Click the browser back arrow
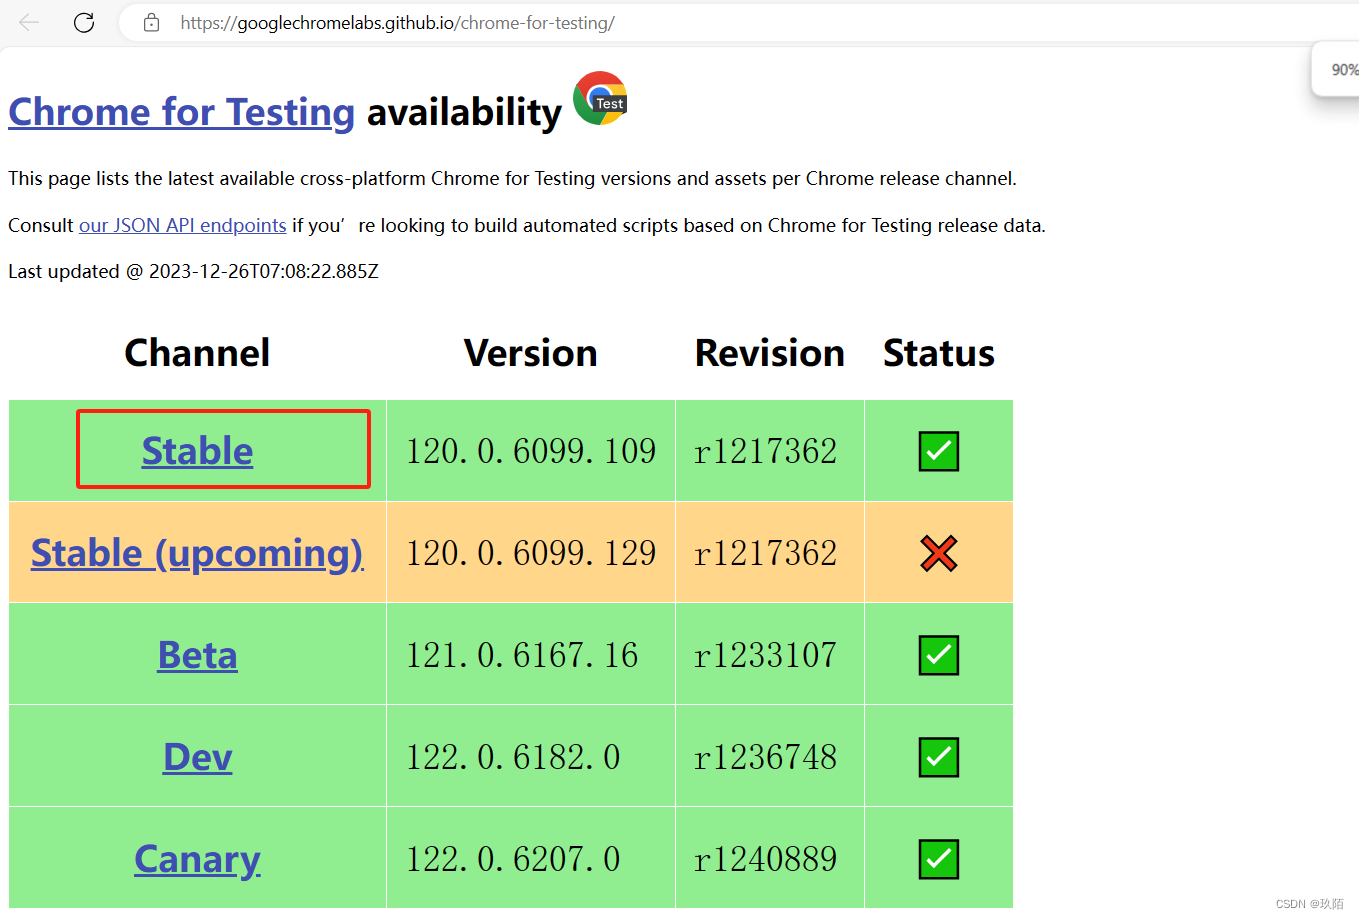The image size is (1359, 919). (29, 22)
